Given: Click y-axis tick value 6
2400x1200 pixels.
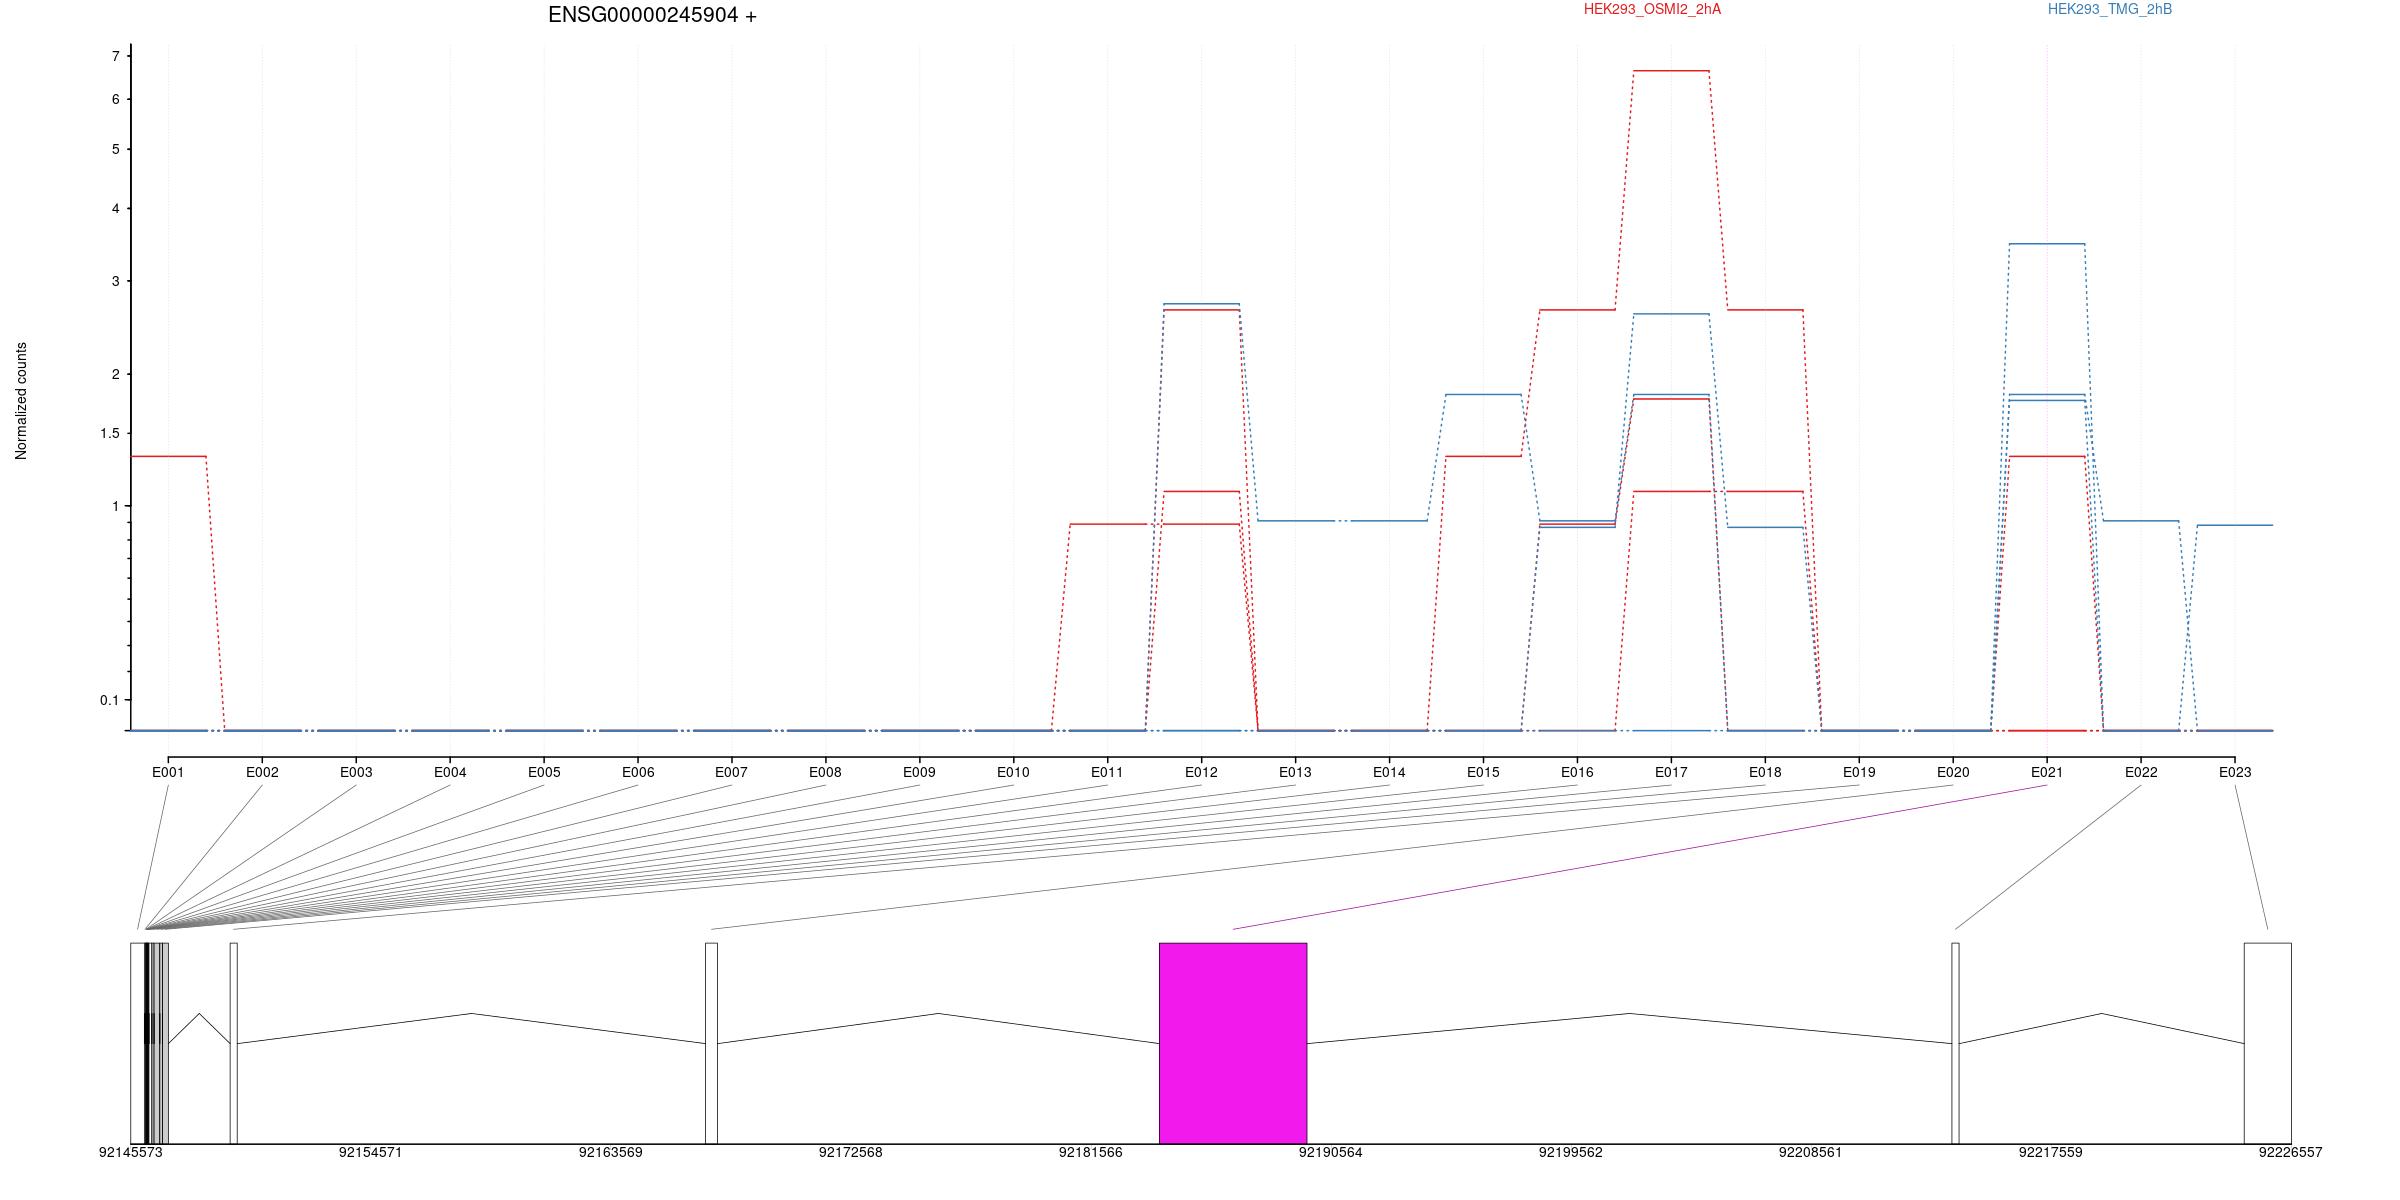Looking at the screenshot, I should click(x=116, y=99).
